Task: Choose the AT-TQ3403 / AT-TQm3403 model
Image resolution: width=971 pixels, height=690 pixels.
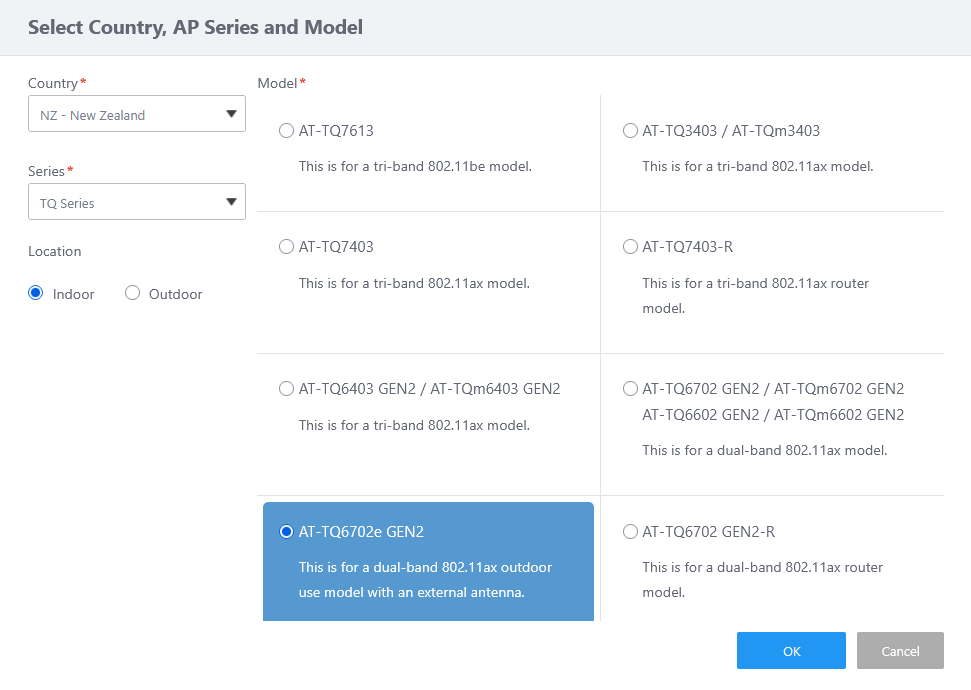Action: 630,131
